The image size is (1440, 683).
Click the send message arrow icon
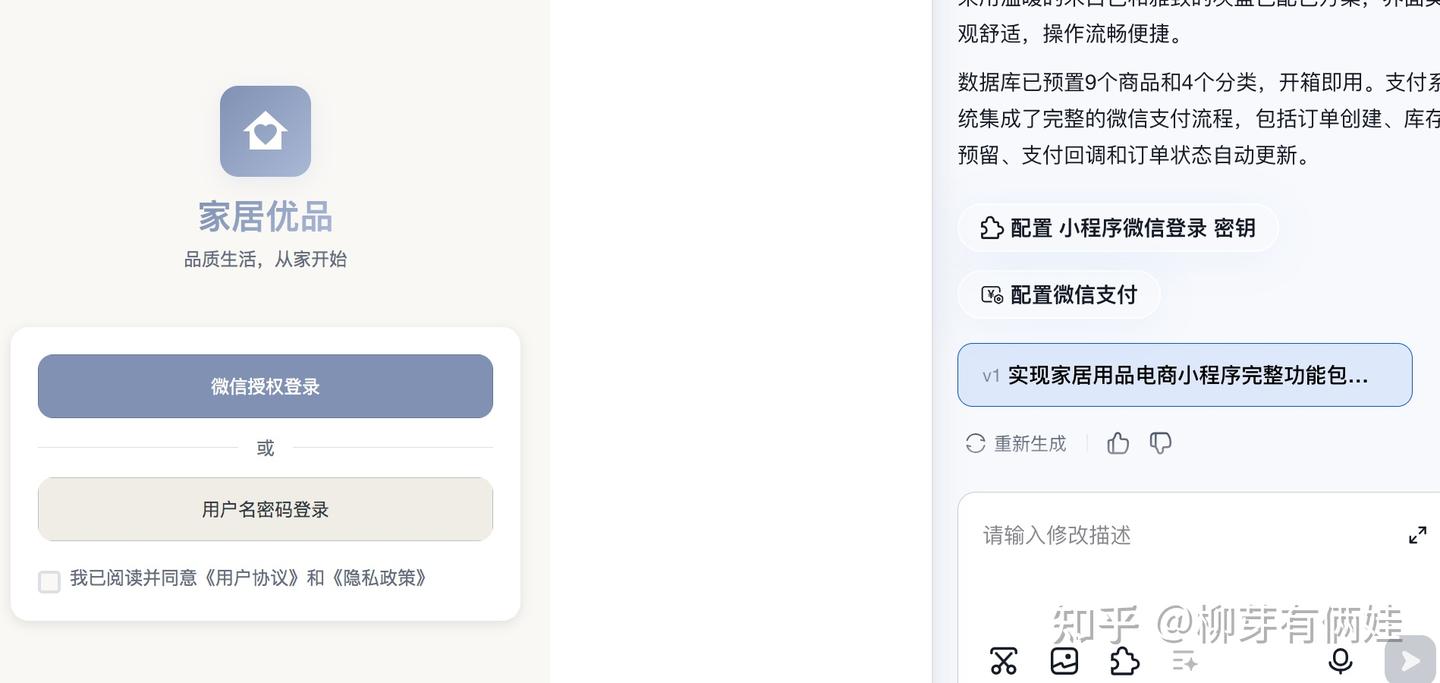point(1409,660)
